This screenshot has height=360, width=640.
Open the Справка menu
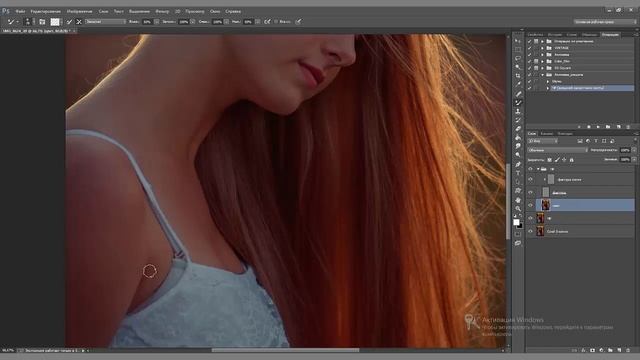(233, 11)
